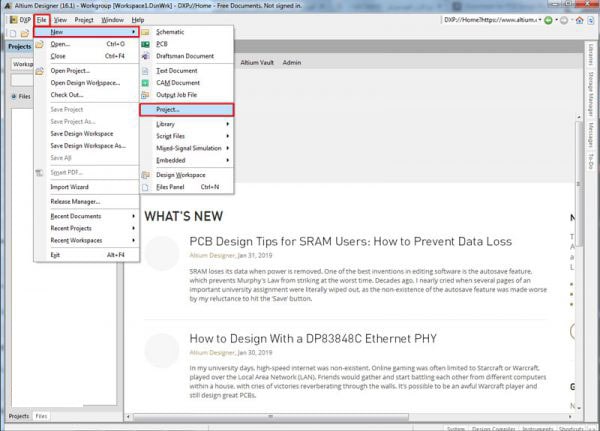Read the SRAM Data Loss article
600x431 pixels.
[x=351, y=242]
